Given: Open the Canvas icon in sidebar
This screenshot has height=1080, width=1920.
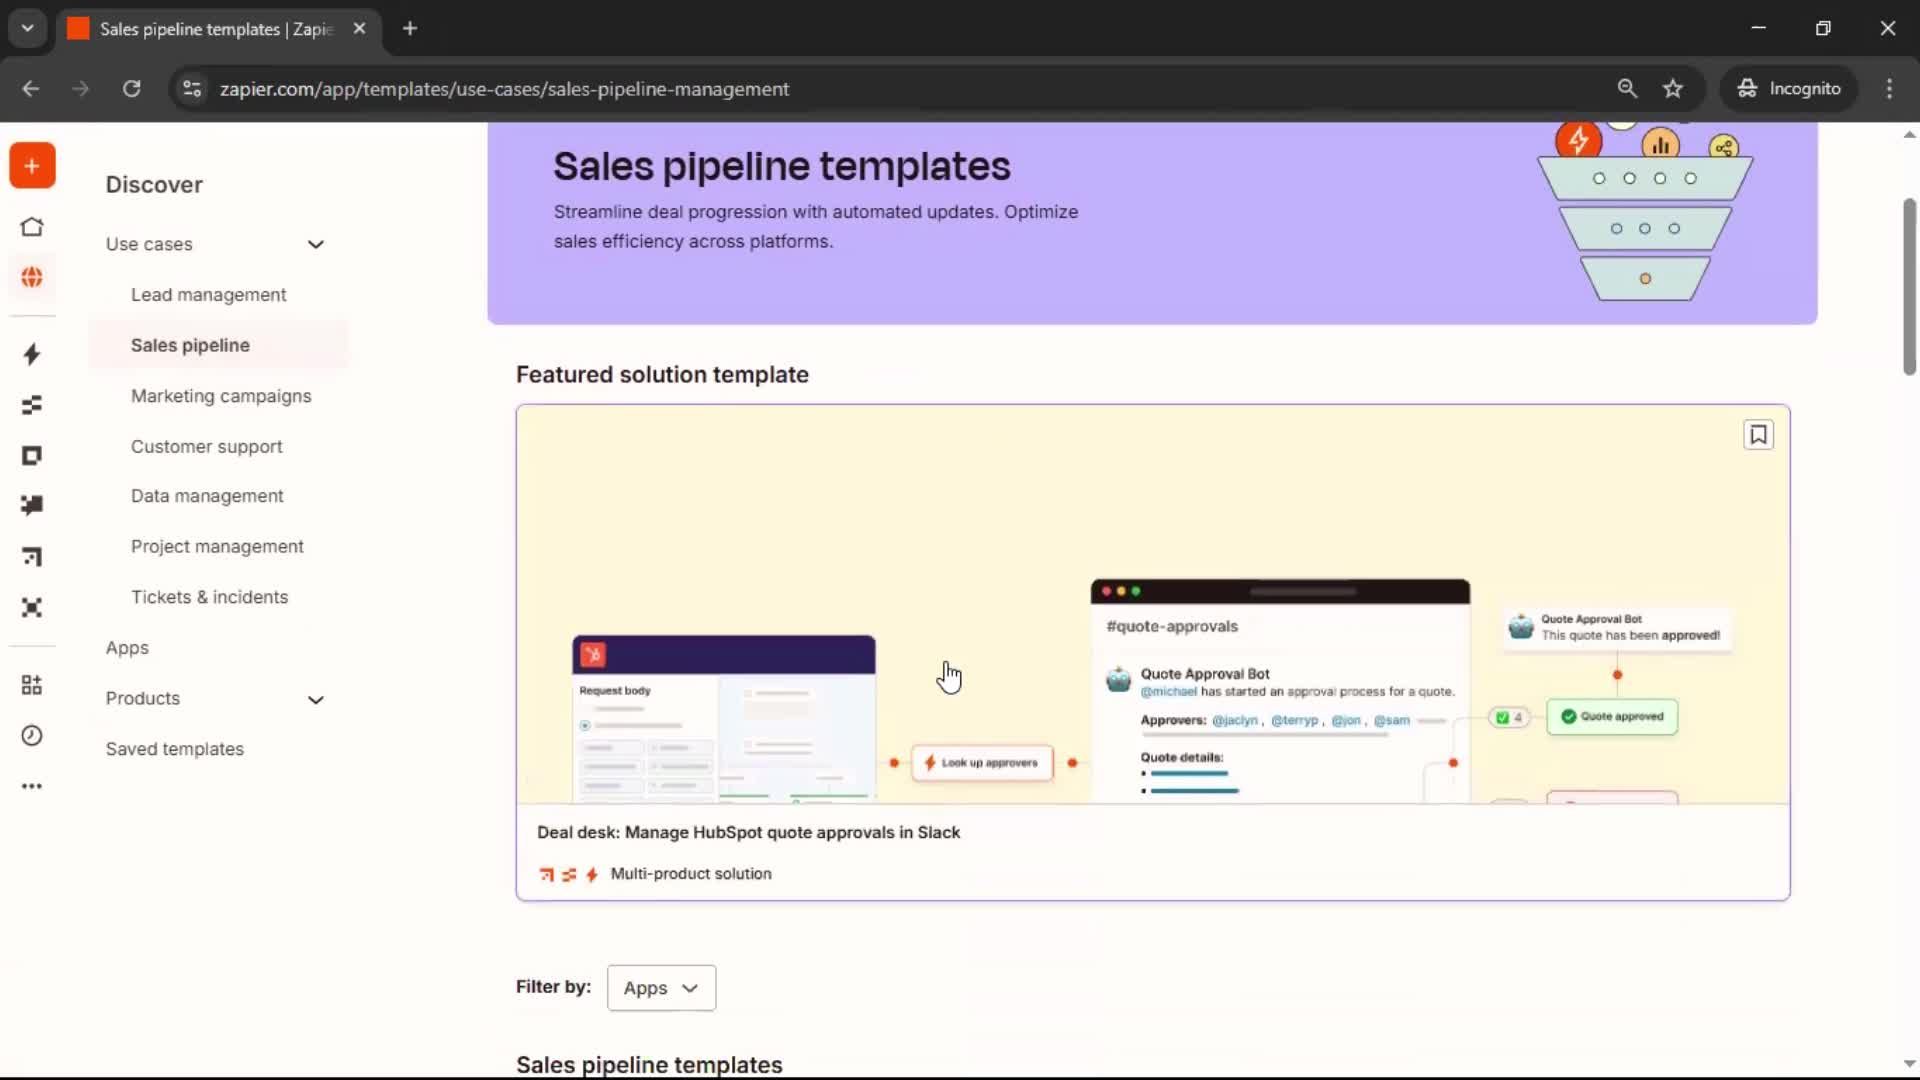Looking at the screenshot, I should pyautogui.click(x=32, y=557).
